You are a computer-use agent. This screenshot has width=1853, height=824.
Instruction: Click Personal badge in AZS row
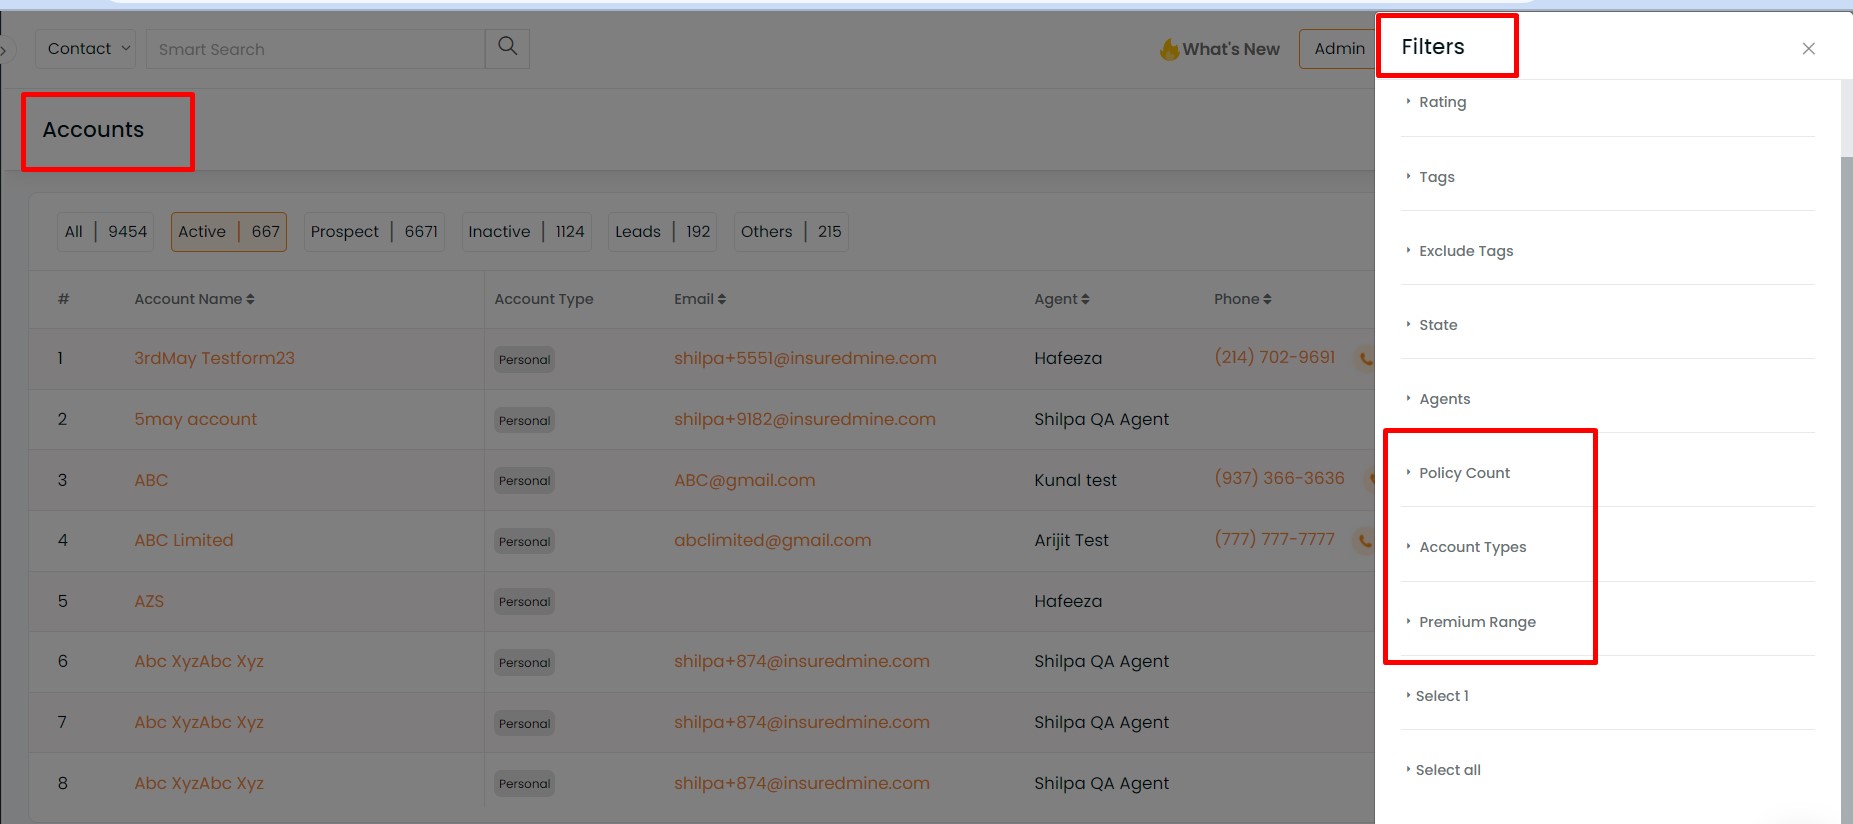pos(524,602)
